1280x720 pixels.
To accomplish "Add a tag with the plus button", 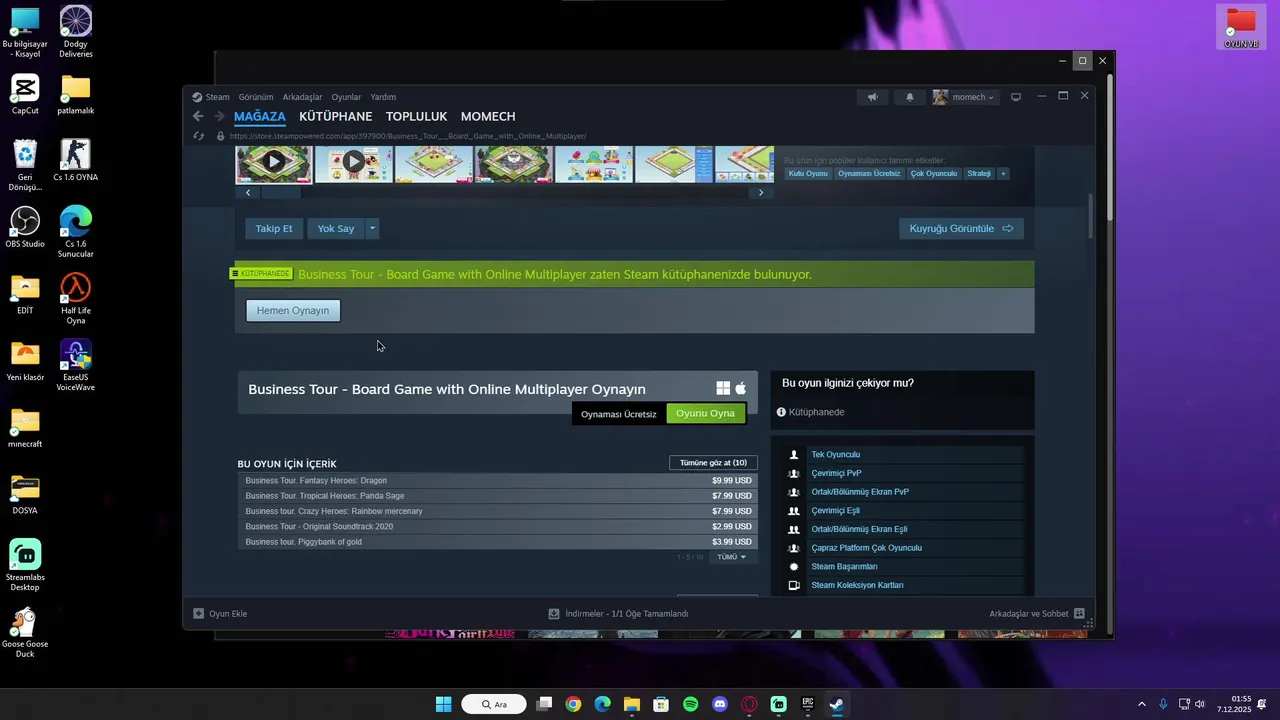I will [1003, 173].
